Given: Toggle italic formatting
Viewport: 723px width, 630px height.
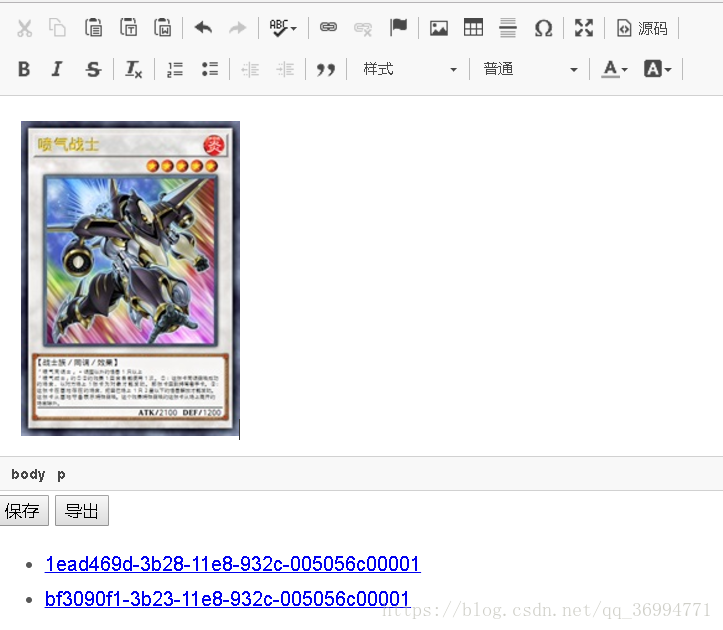Looking at the screenshot, I should click(x=57, y=69).
